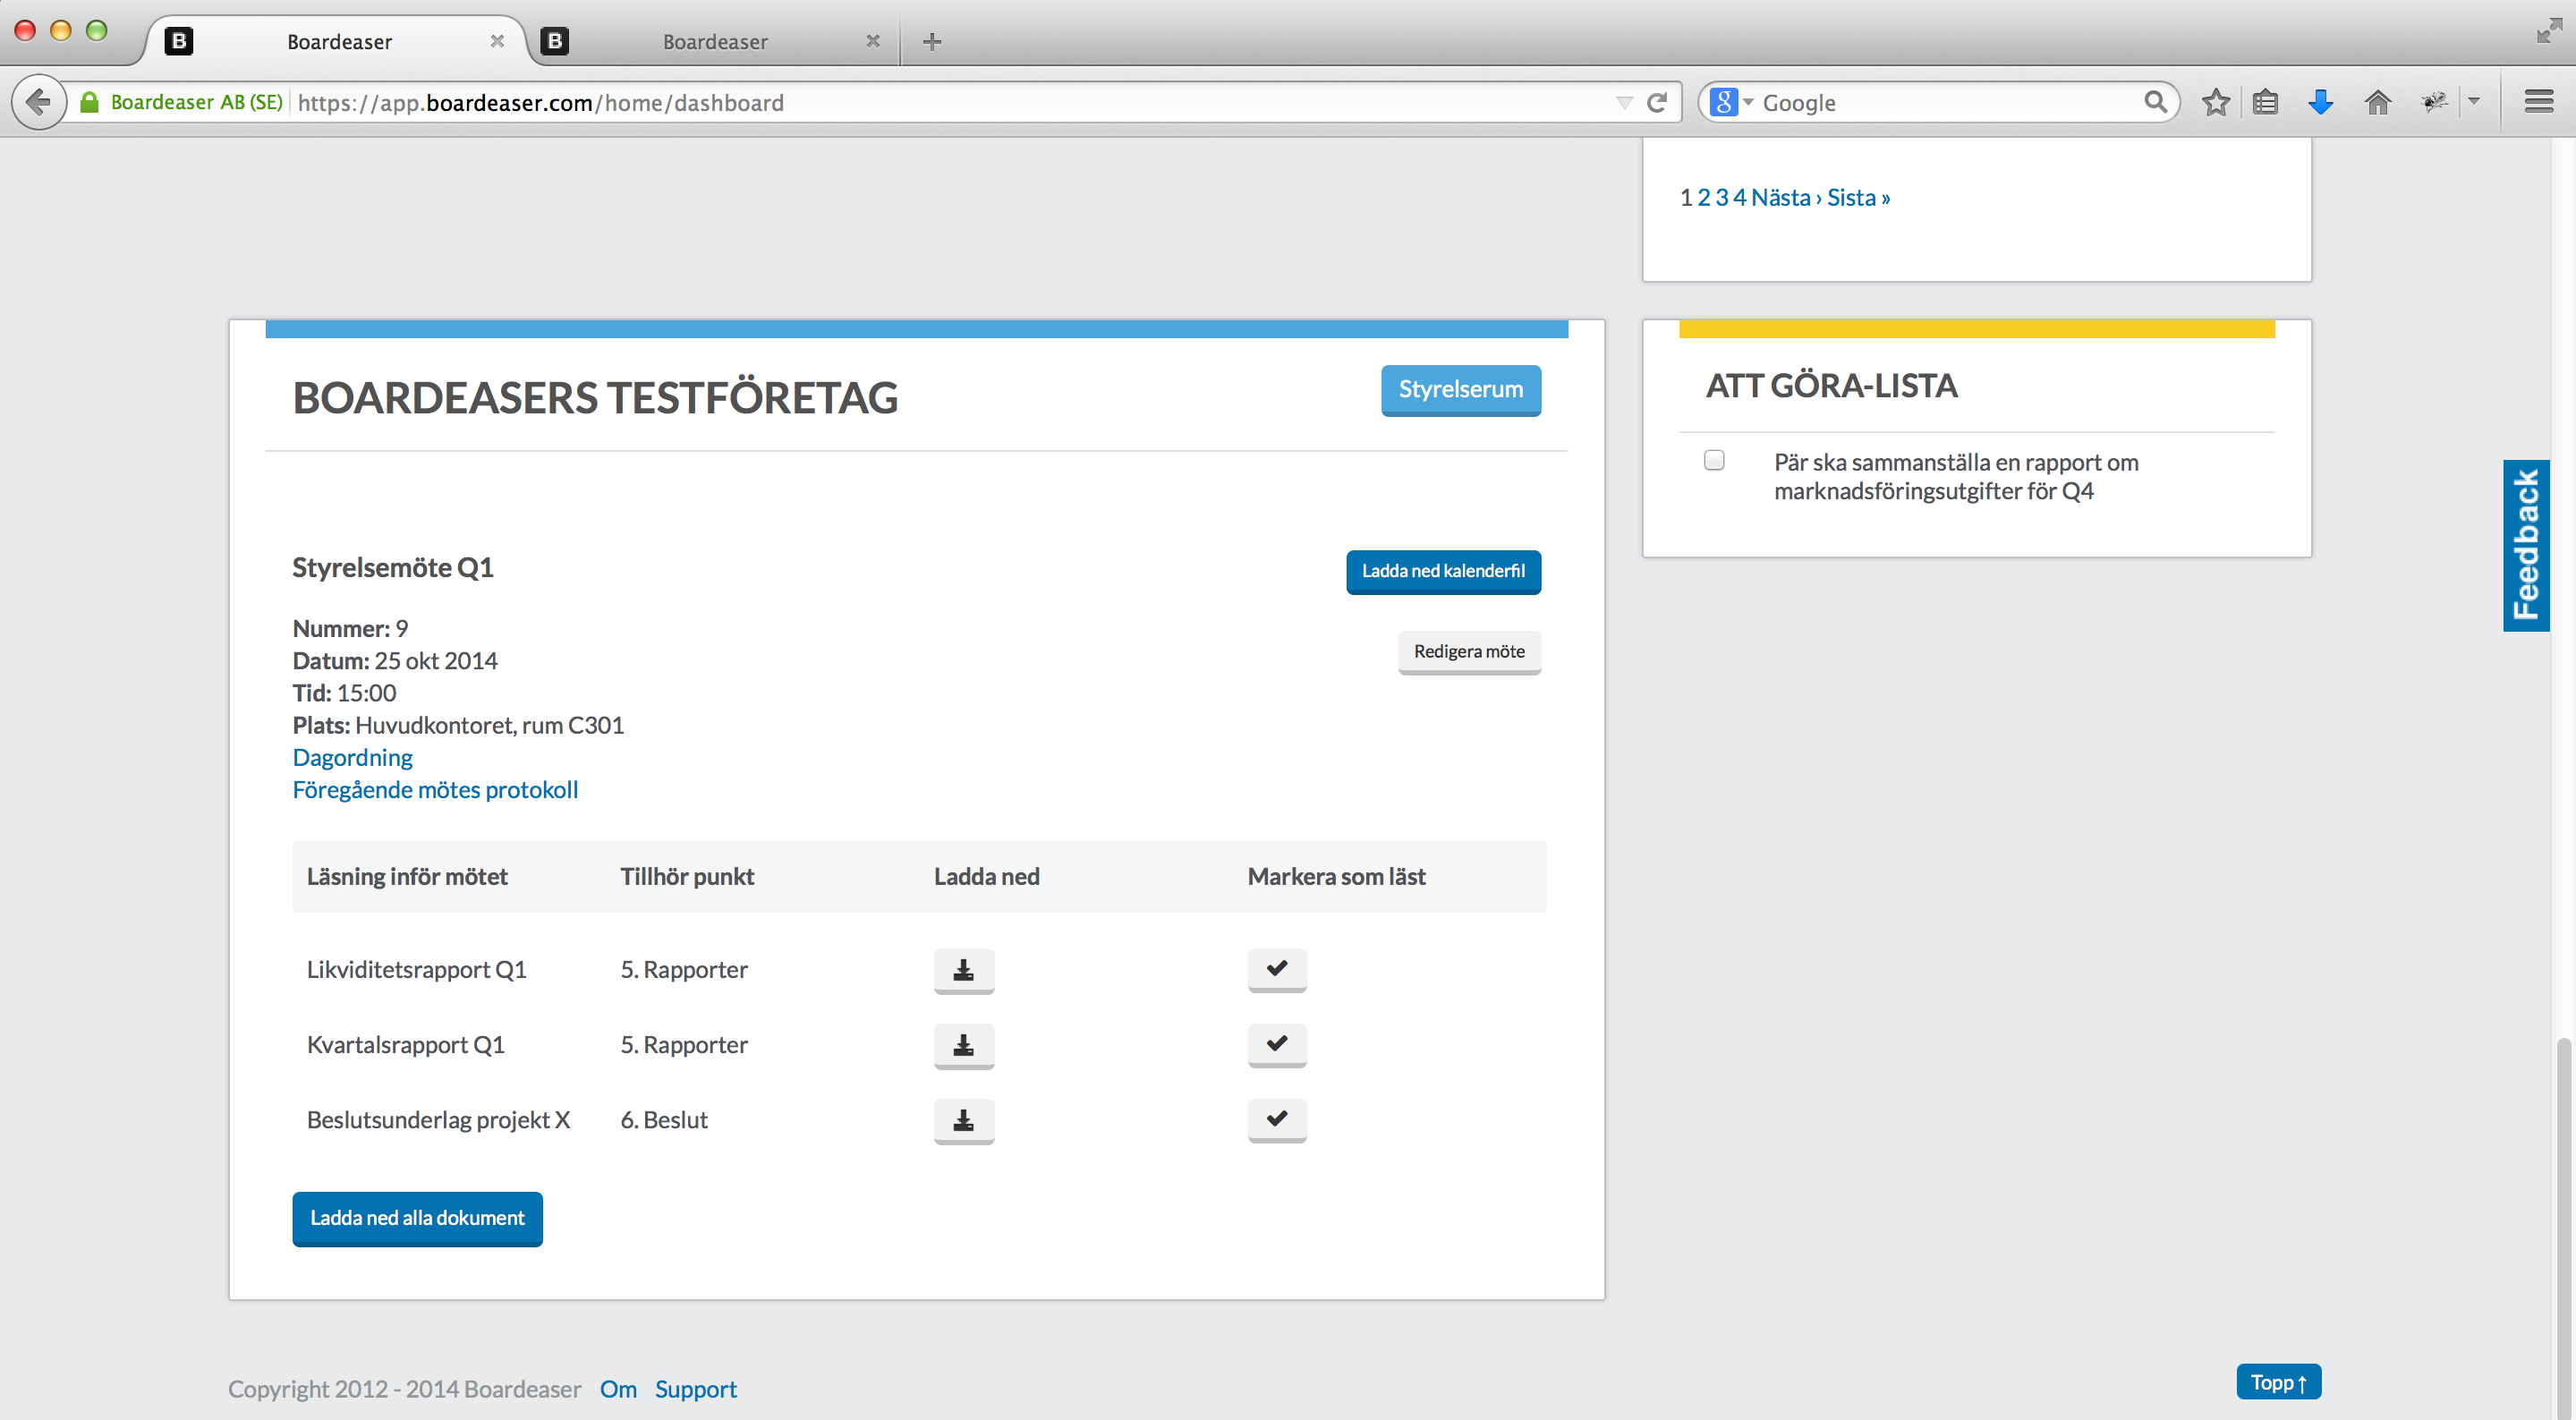Screen dimensions: 2576x1420
Task: Close the first Boardeaser tab
Action: [x=497, y=41]
